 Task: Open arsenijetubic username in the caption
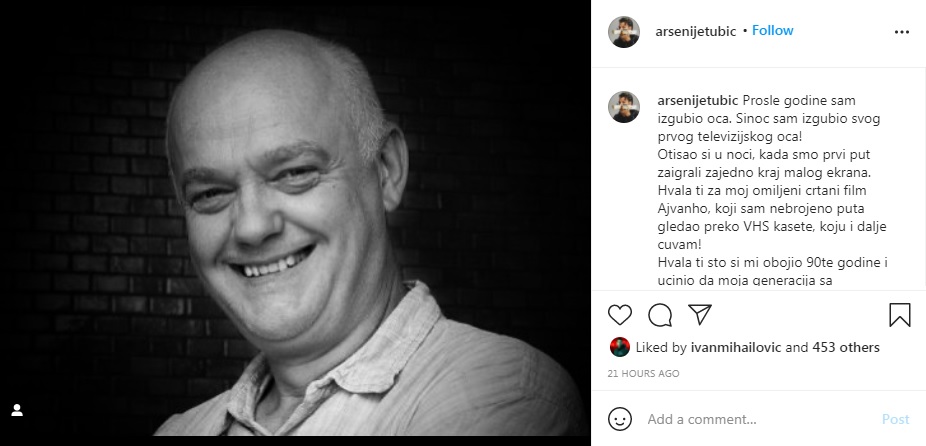[x=697, y=100]
